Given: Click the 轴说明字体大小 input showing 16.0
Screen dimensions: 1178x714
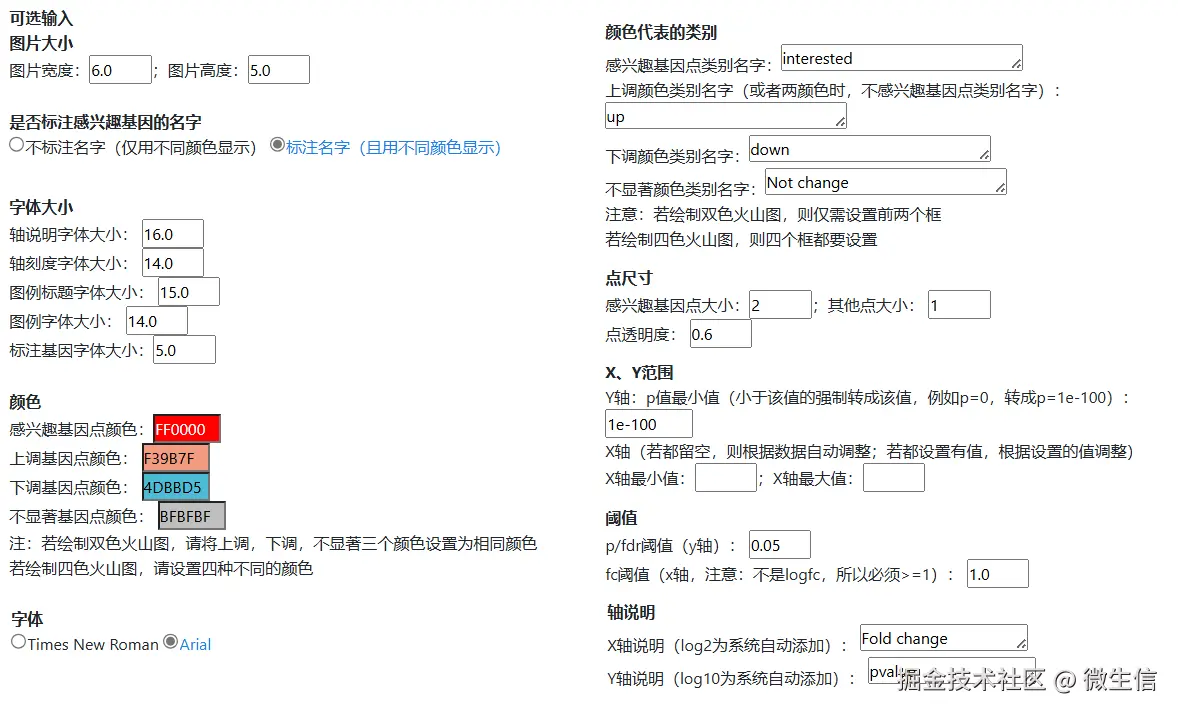Looking at the screenshot, I should (172, 233).
